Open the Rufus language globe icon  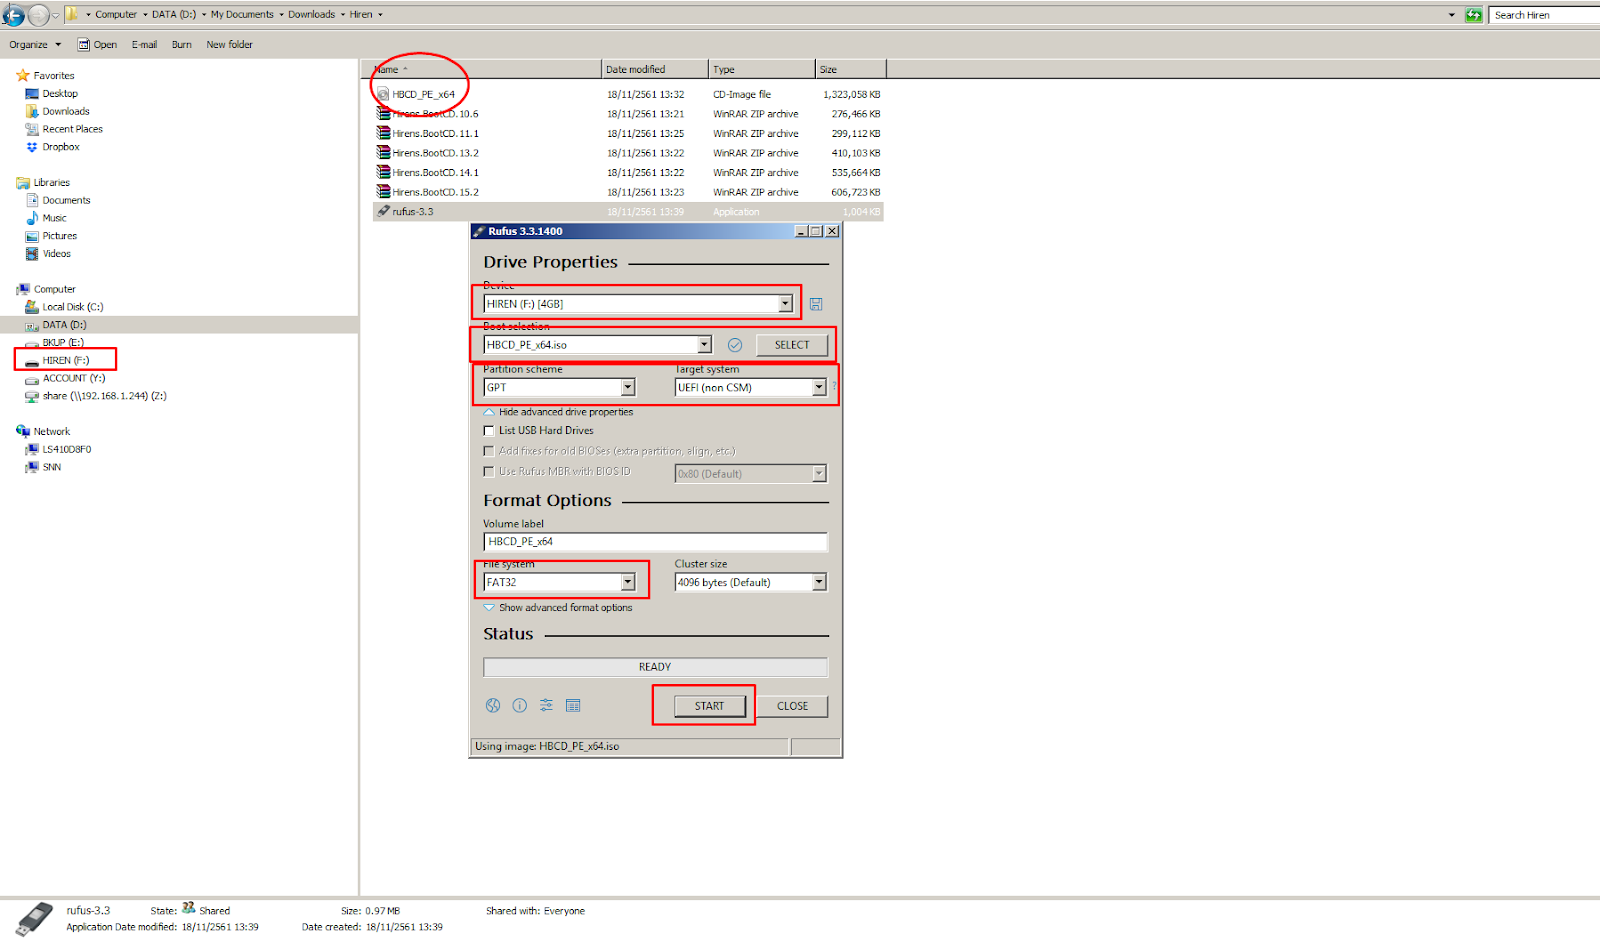tap(493, 706)
